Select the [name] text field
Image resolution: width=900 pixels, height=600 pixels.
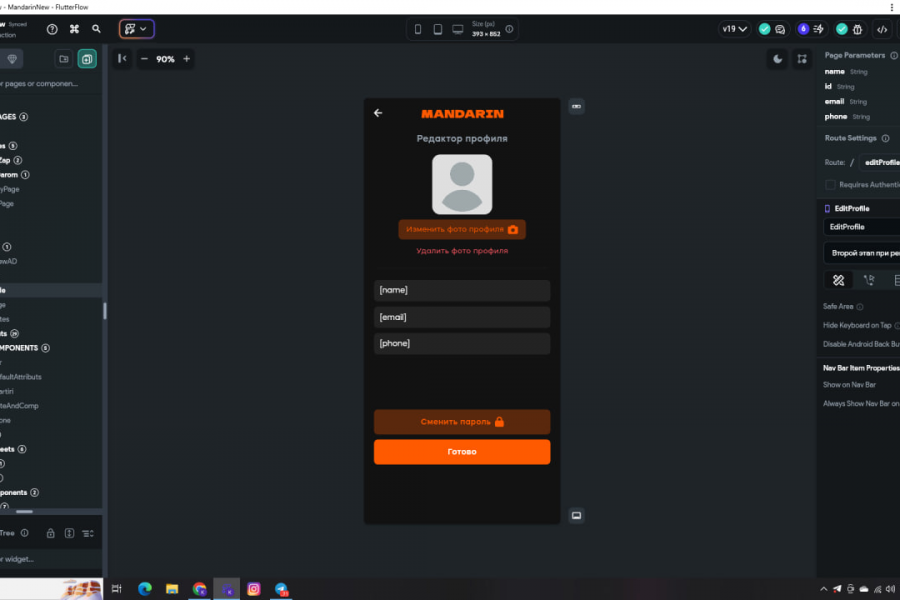(x=462, y=291)
